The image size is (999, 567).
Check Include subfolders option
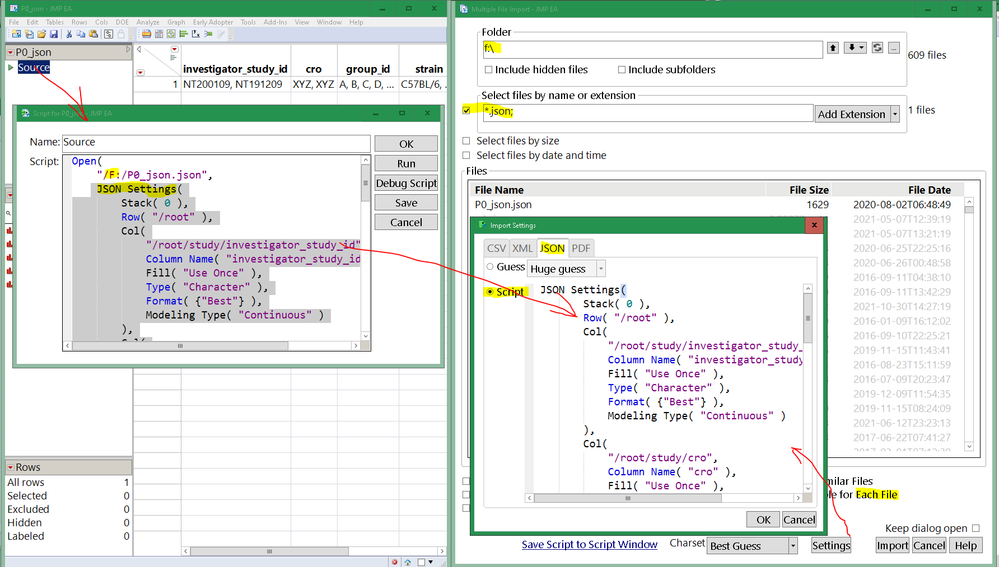pos(622,70)
